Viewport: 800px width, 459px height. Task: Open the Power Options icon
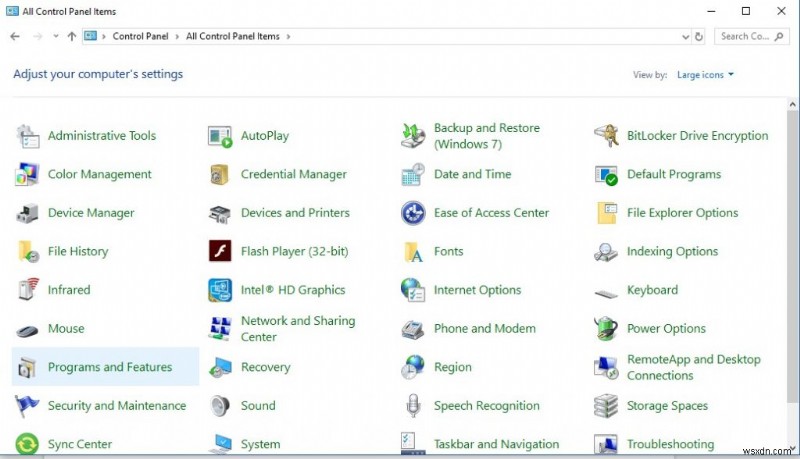[x=606, y=329]
